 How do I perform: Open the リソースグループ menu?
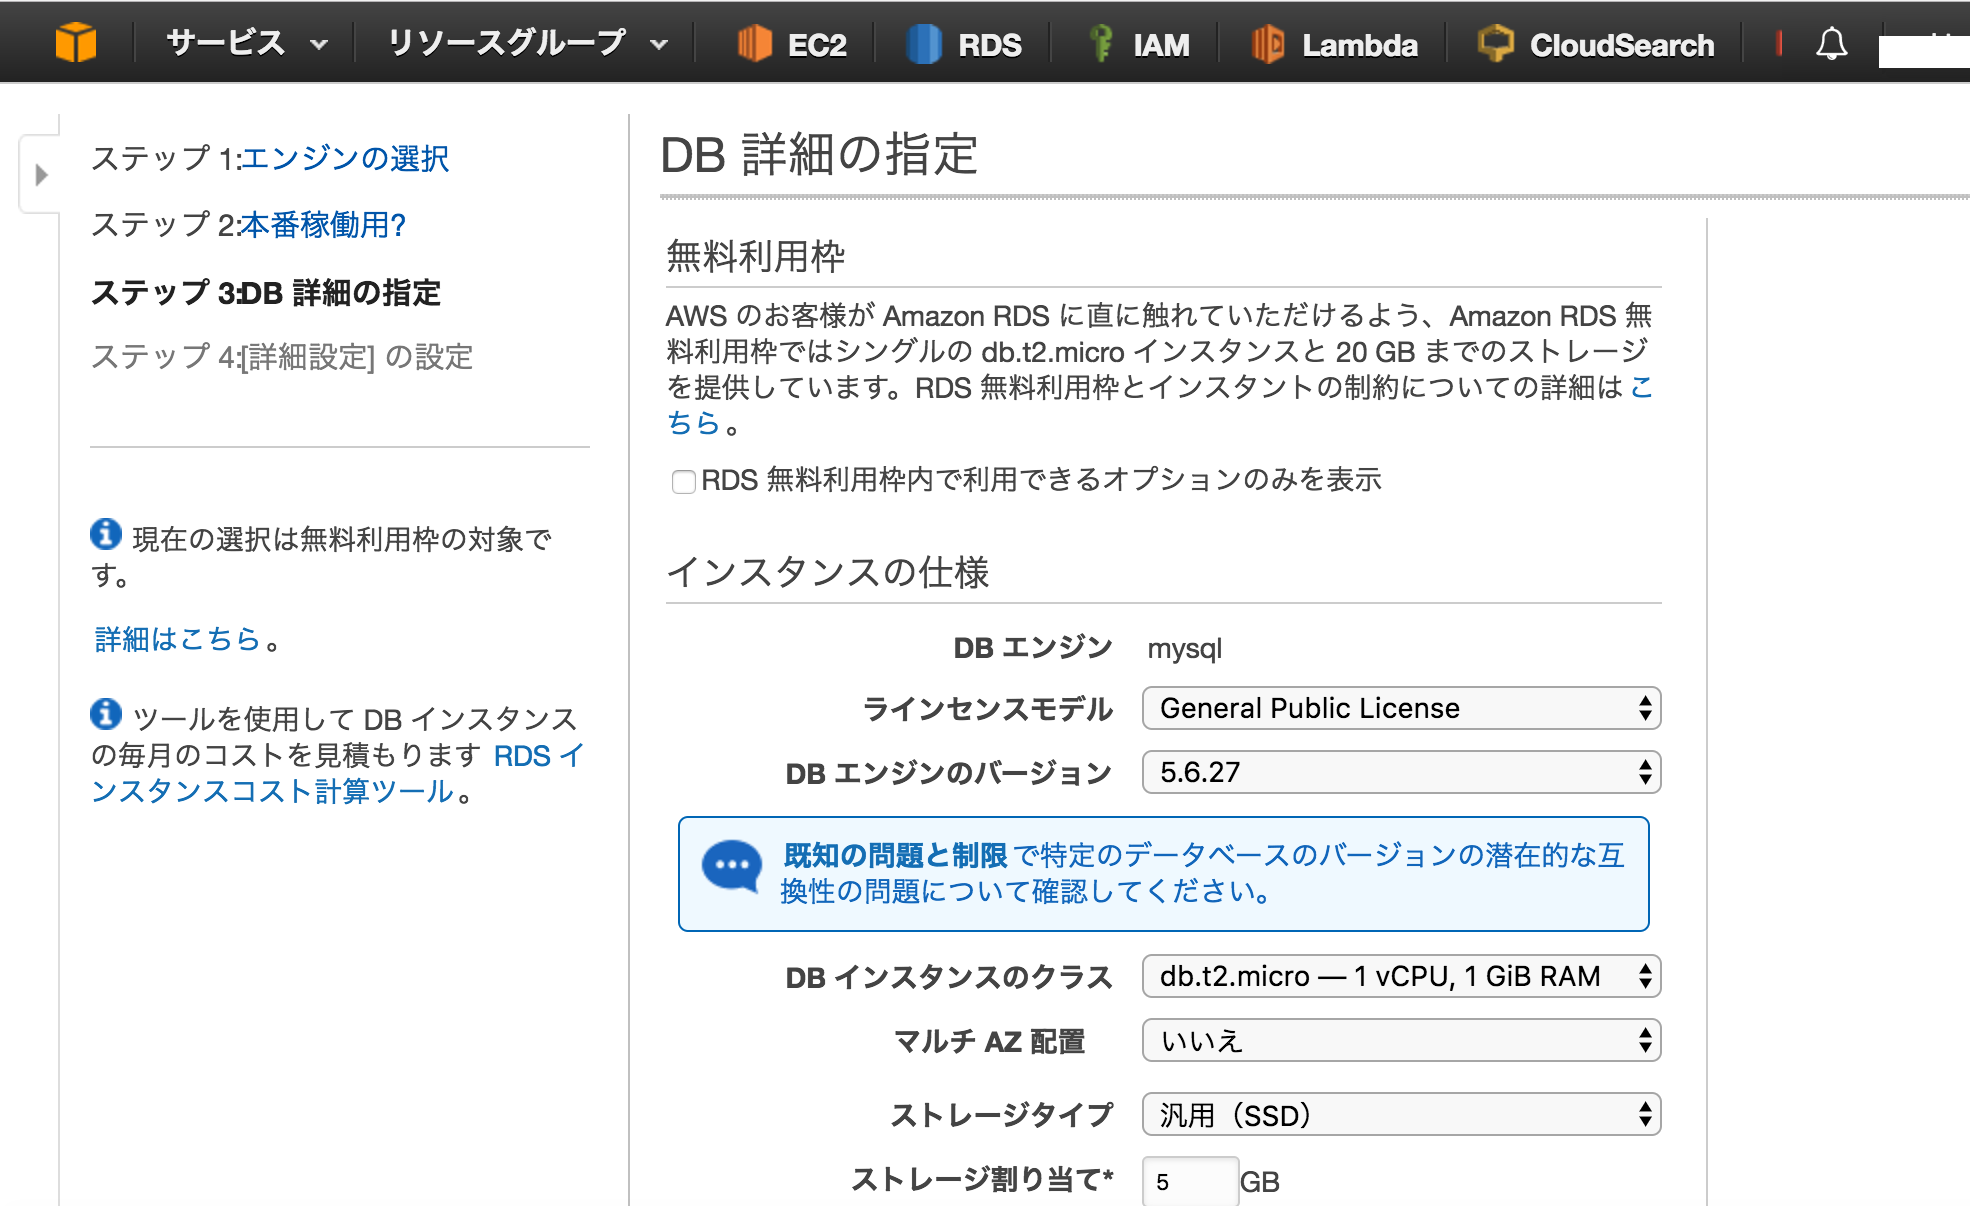click(x=527, y=43)
